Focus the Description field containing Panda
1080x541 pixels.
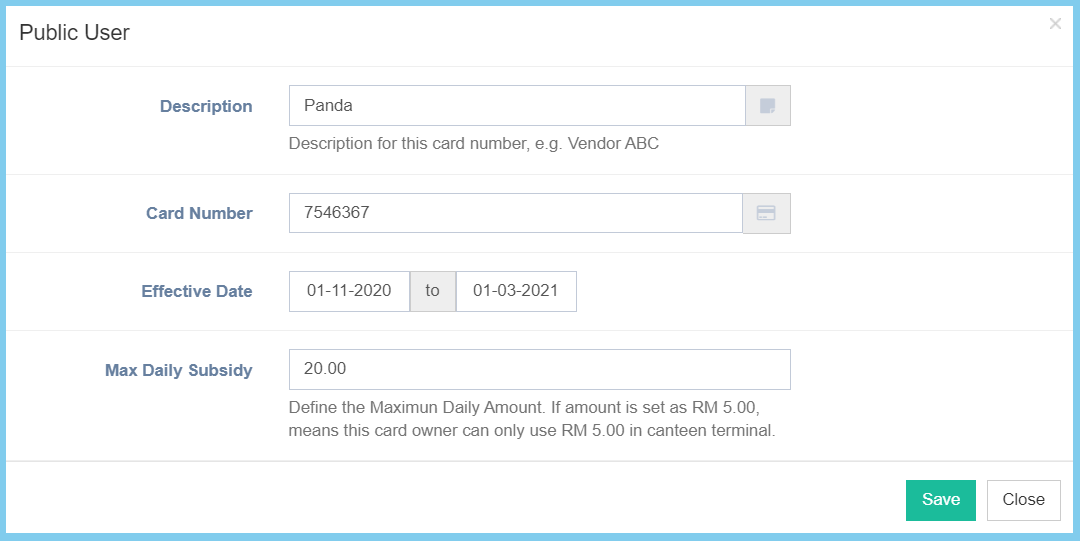click(516, 106)
